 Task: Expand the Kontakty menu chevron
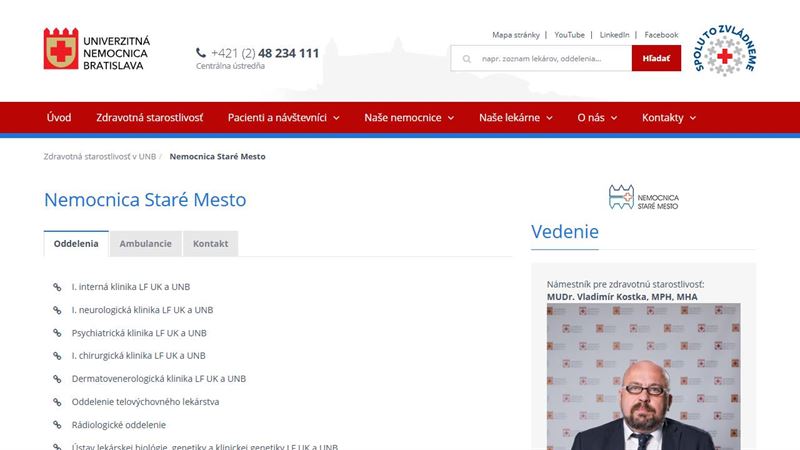(x=693, y=118)
